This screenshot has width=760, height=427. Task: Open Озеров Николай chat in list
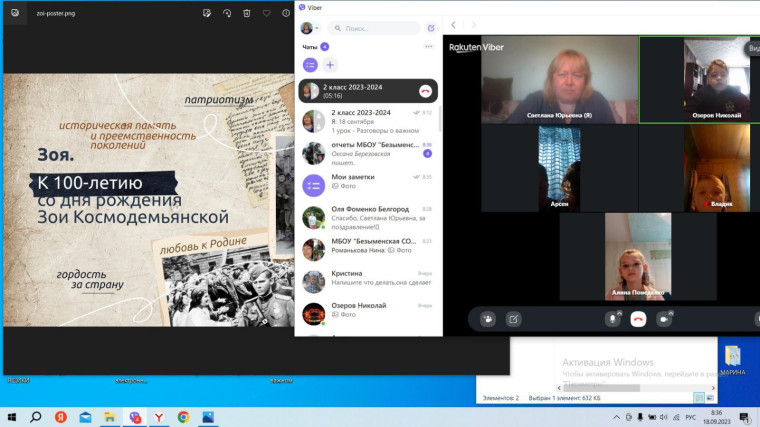pos(368,313)
